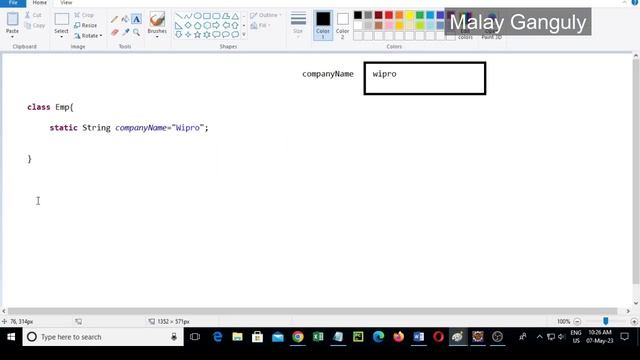Click the zoom out minus button
640x360 pixels.
[577, 322]
